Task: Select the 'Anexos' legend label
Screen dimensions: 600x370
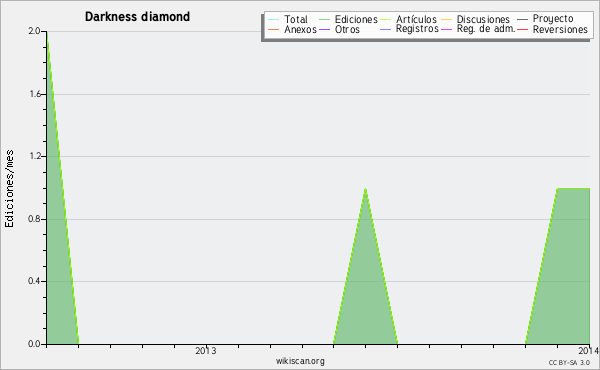Action: (300, 29)
